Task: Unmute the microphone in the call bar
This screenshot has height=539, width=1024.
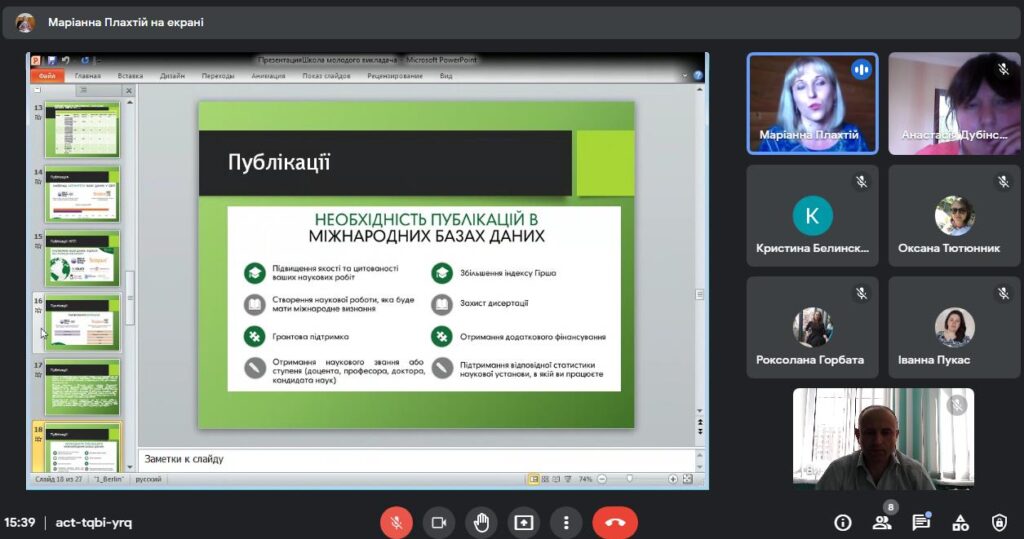Action: [397, 522]
